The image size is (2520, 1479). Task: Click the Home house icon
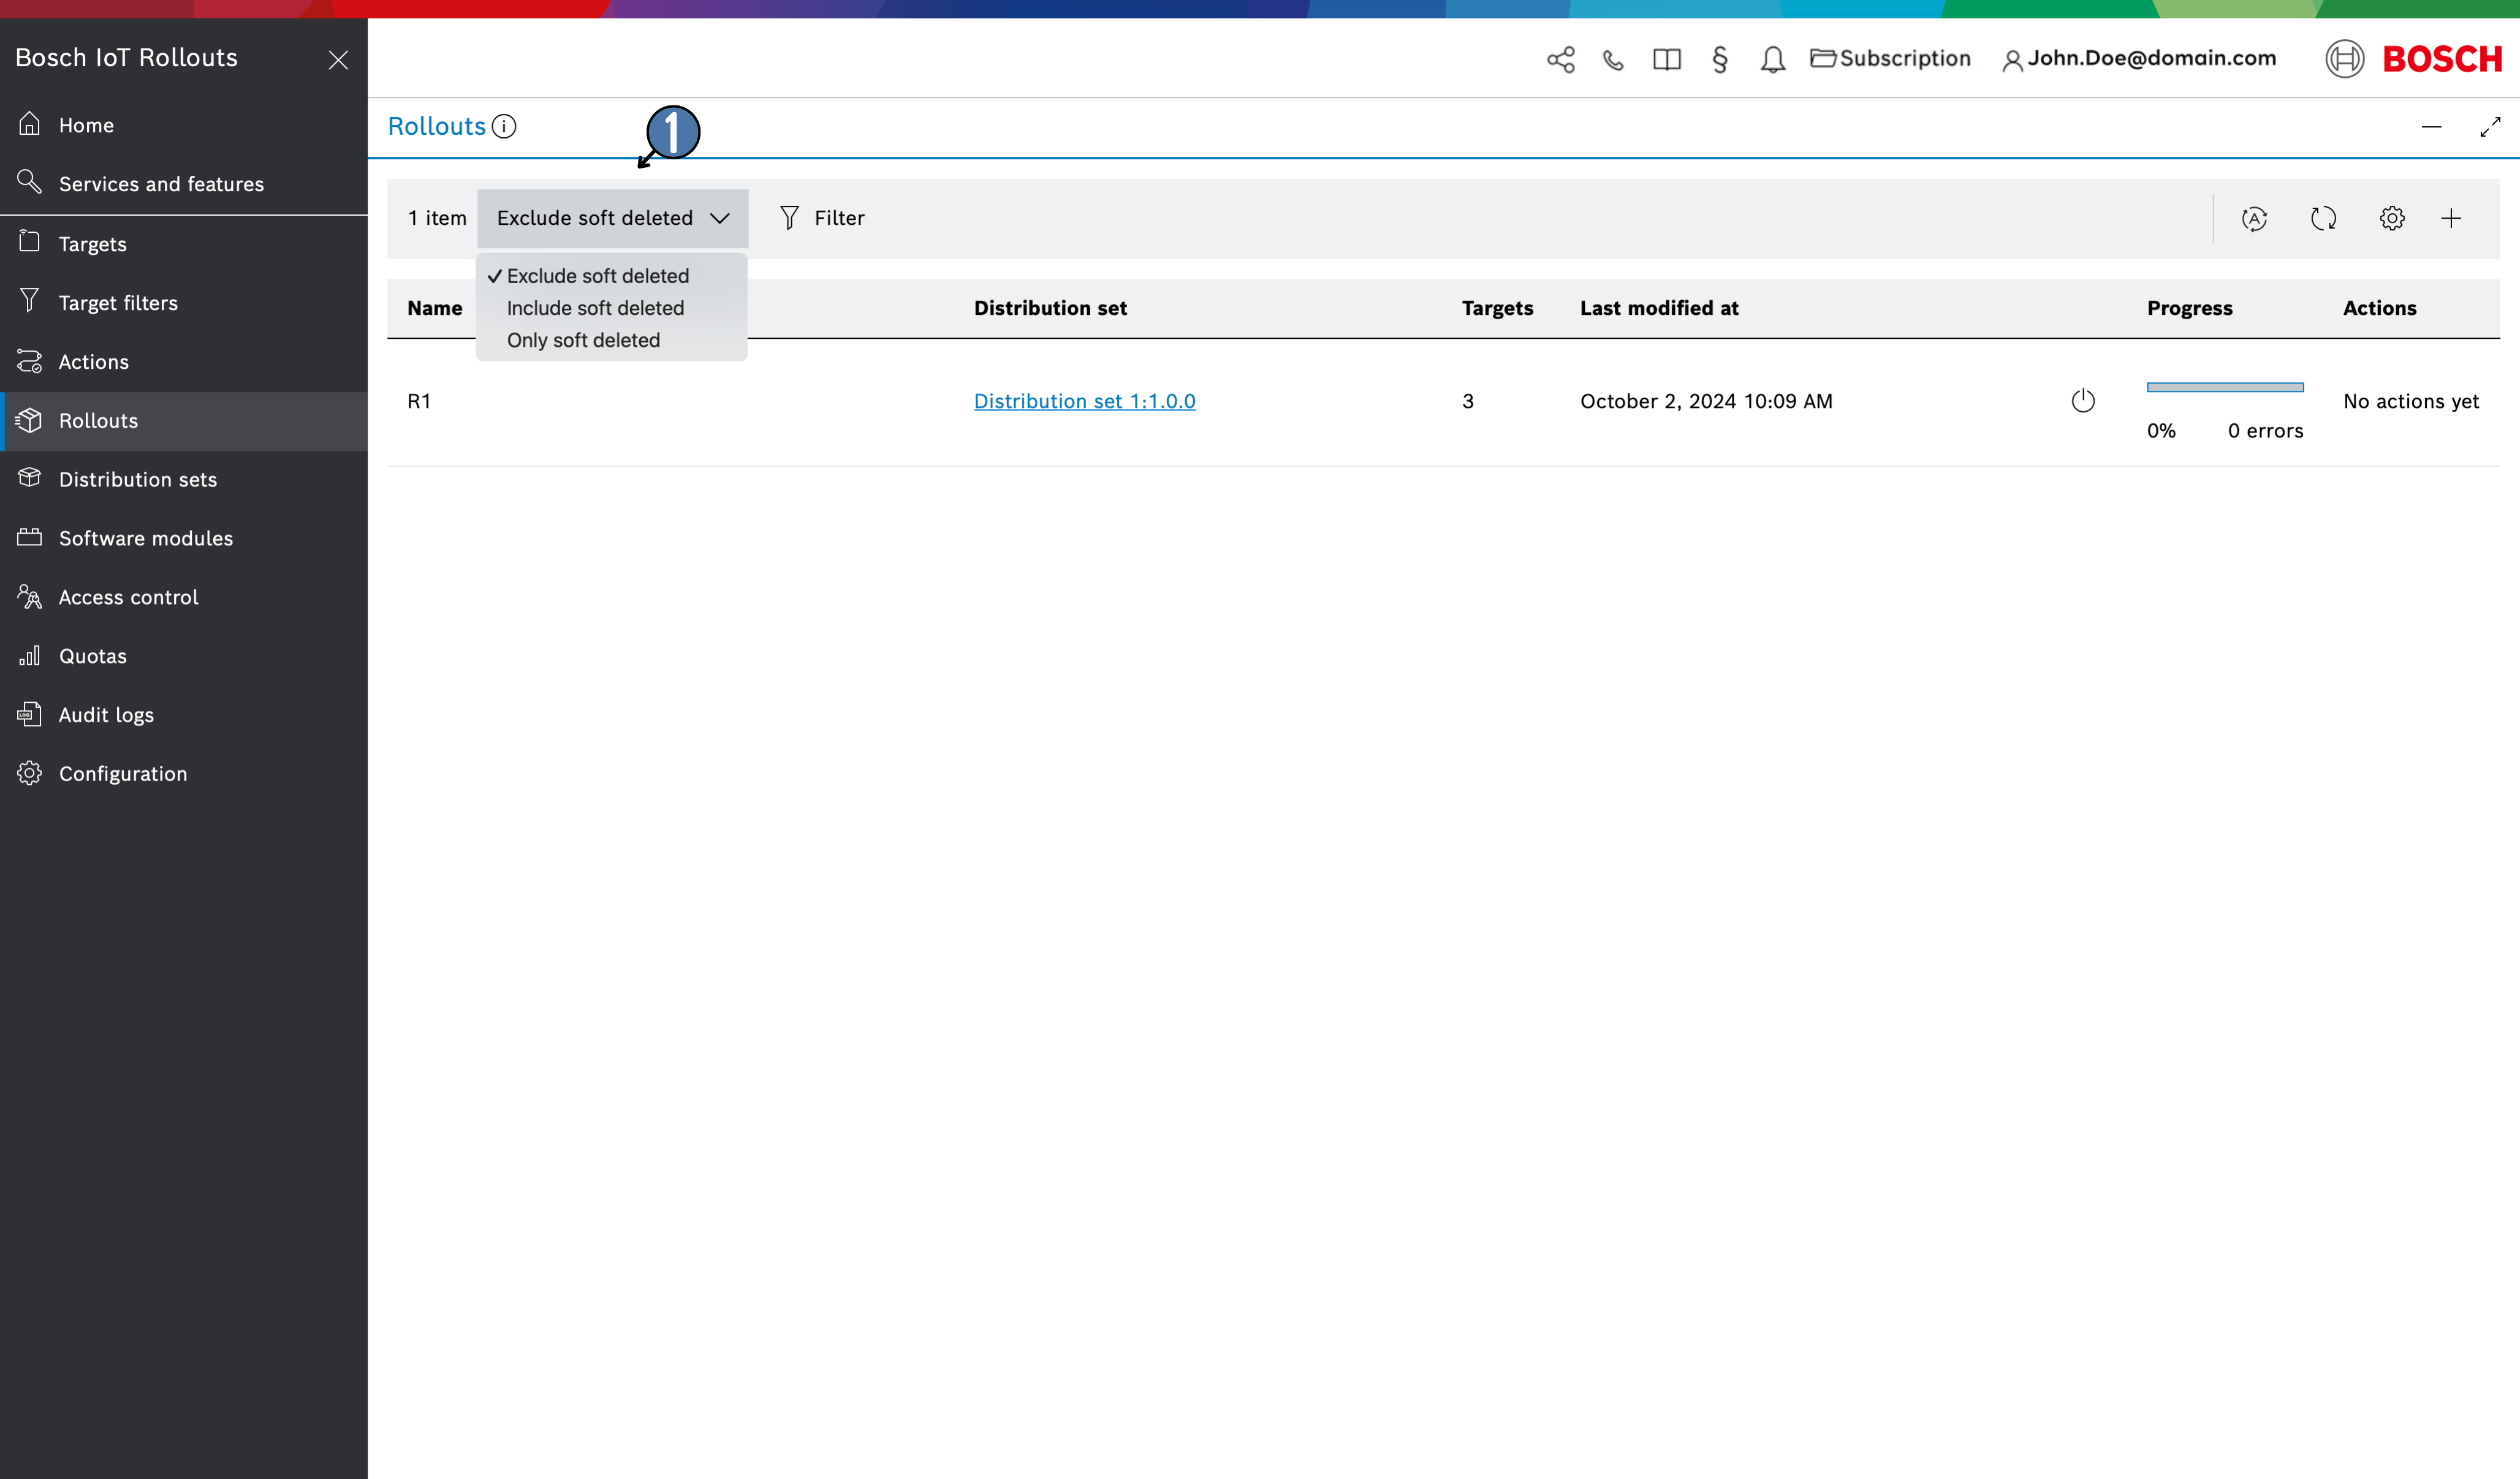coord(30,123)
